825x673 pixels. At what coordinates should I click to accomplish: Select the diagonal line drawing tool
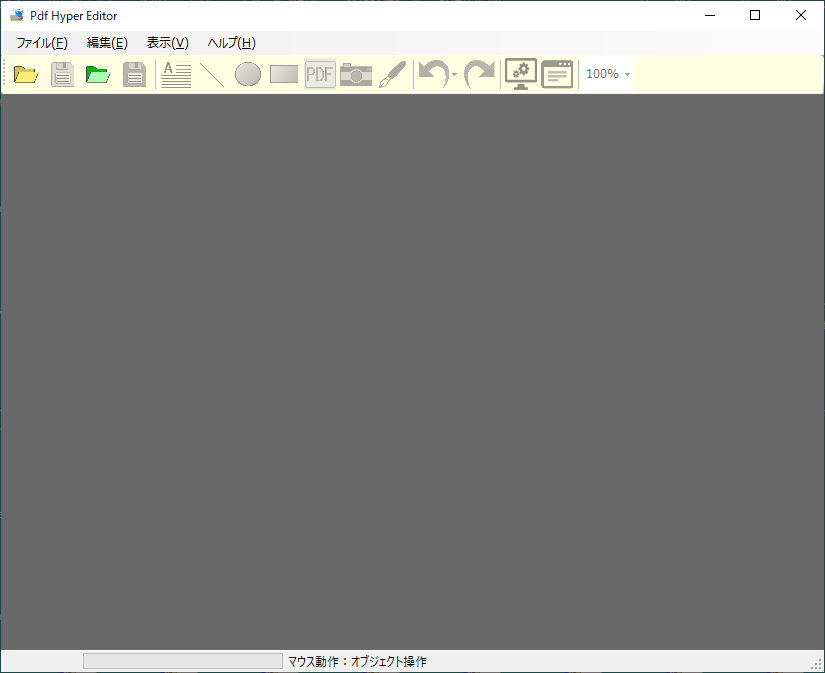coord(212,74)
